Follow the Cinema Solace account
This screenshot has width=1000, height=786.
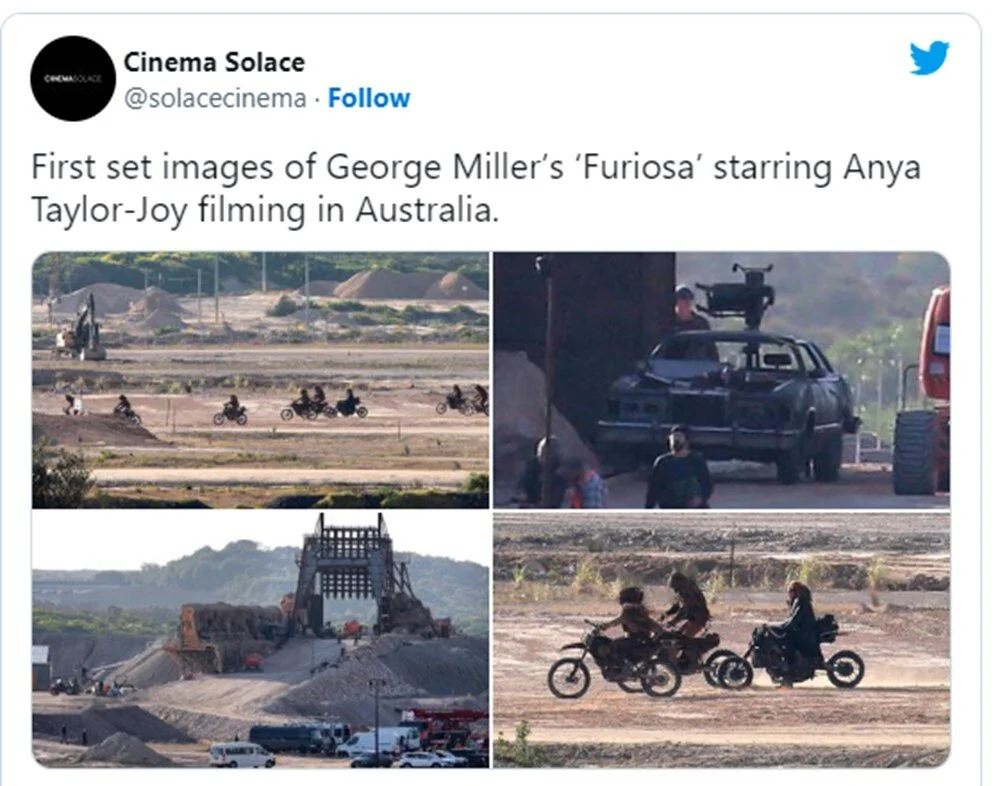(x=369, y=98)
